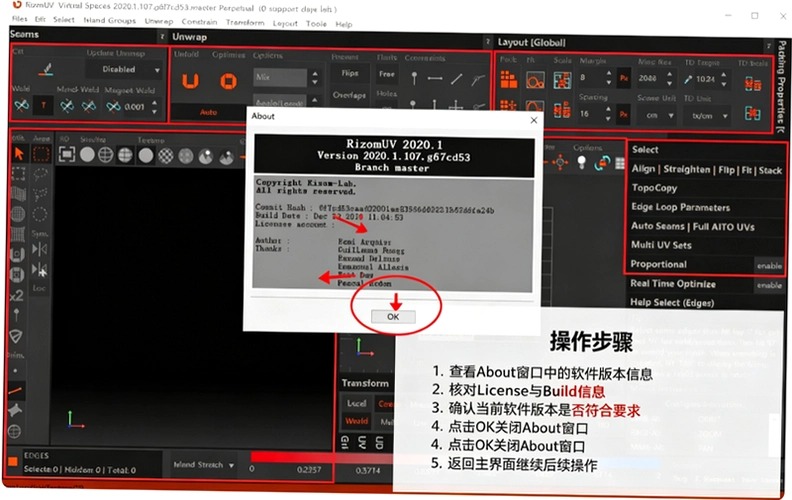Toggle the Spacing Px unit button

(x=624, y=115)
